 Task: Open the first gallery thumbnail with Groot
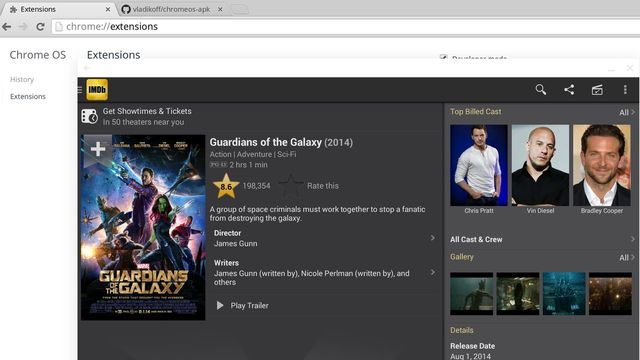click(x=471, y=293)
